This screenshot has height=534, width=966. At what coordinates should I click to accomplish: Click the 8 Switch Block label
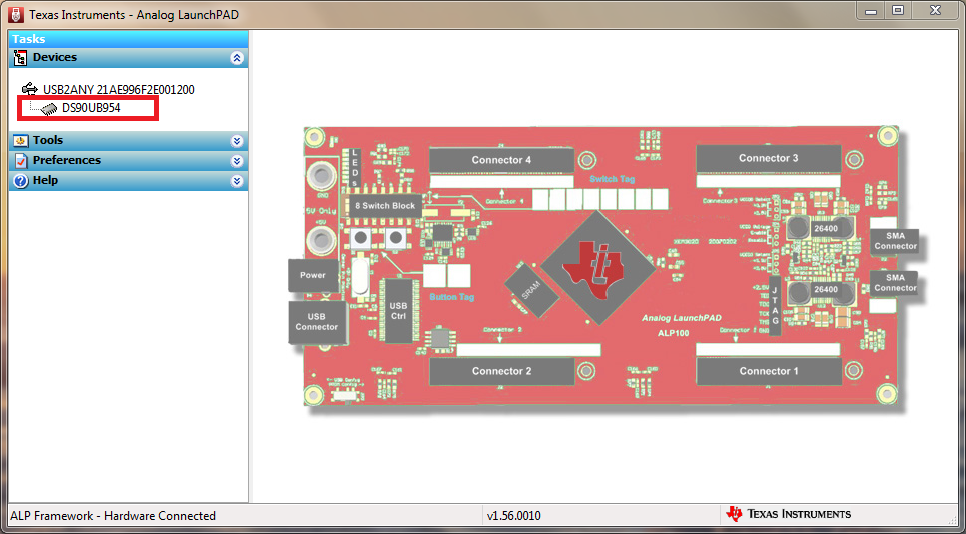[384, 206]
